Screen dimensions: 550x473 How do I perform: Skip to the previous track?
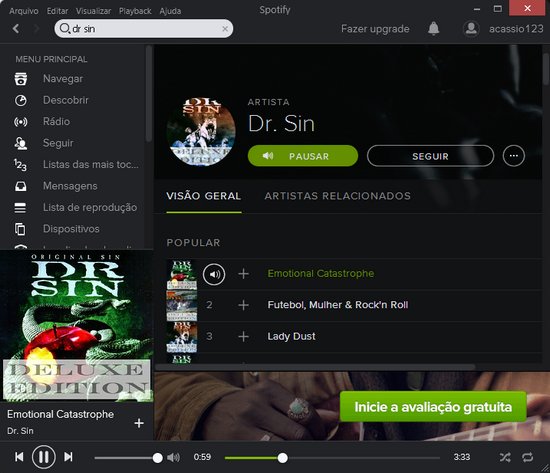tap(19, 457)
